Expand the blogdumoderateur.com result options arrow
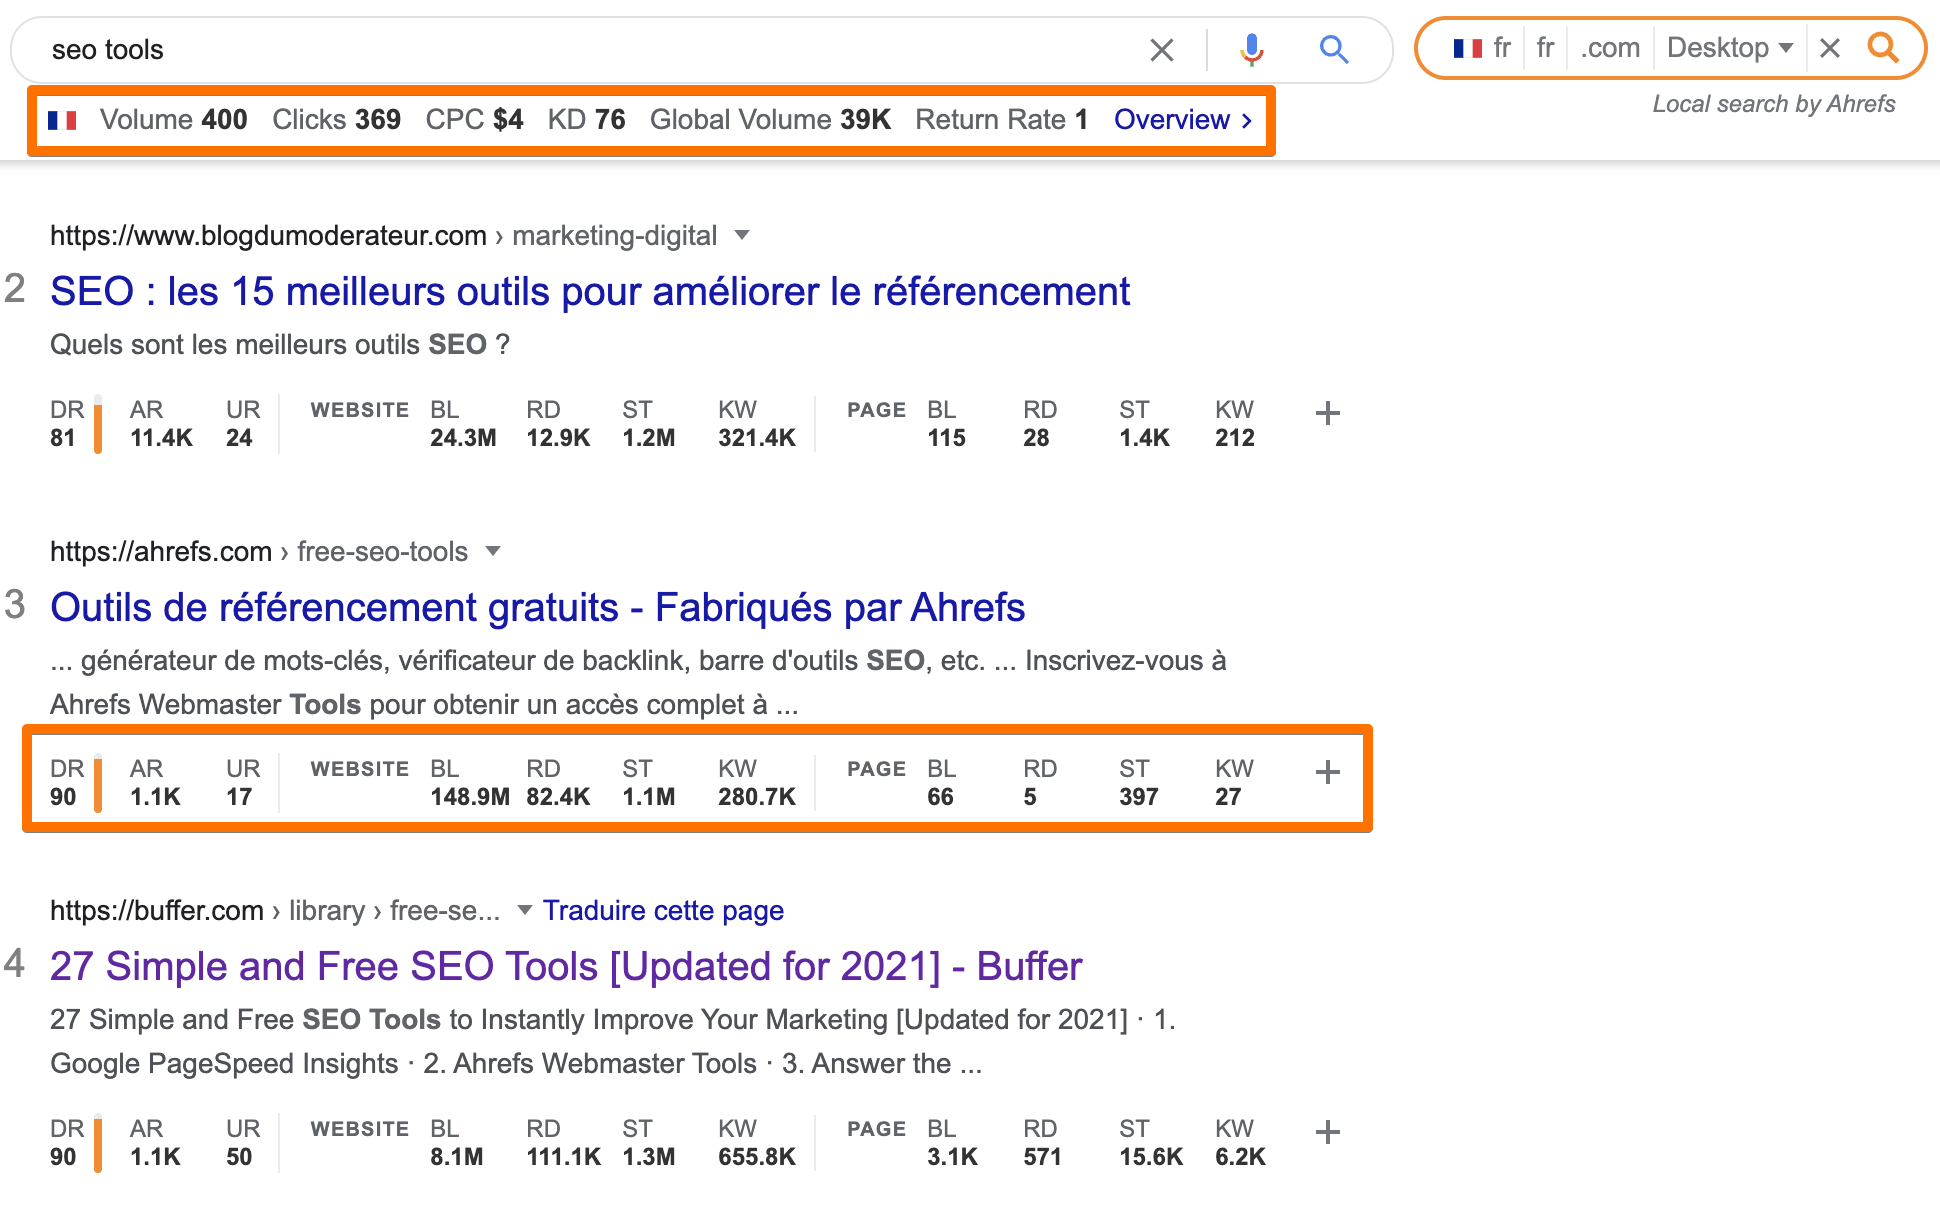1940x1210 pixels. point(742,236)
